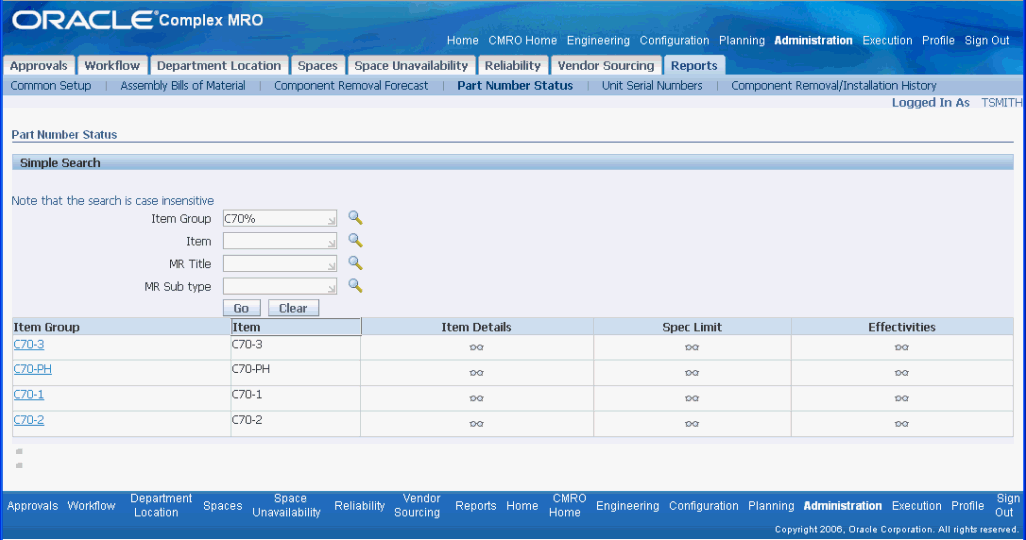1026x540 pixels.
Task: Go to Home in top navigation
Action: coord(463,41)
